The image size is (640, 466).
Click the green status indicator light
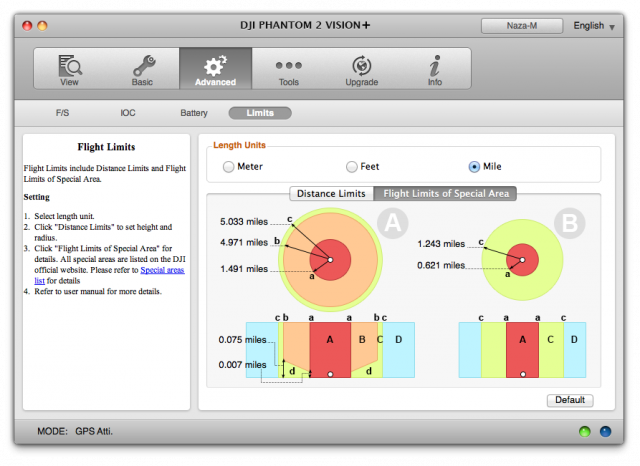[584, 431]
